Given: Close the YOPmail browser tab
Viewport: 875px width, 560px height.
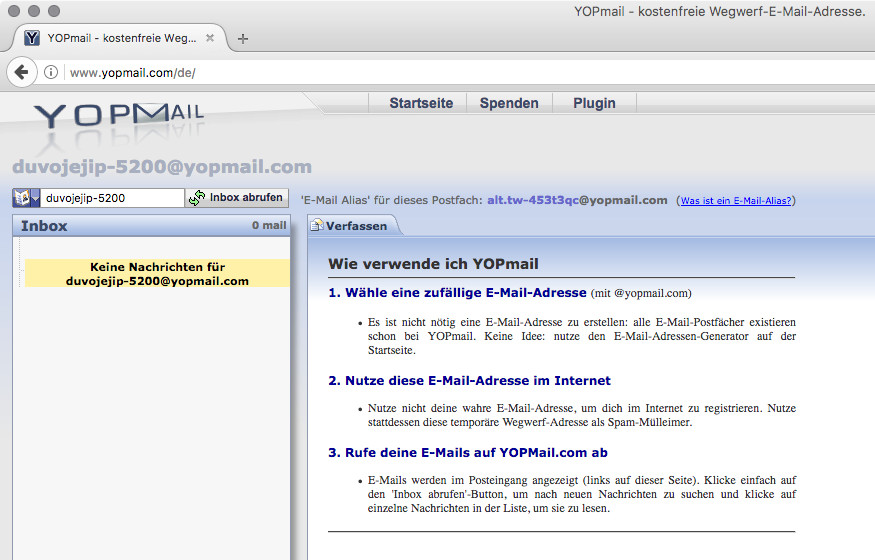Looking at the screenshot, I should (x=210, y=38).
